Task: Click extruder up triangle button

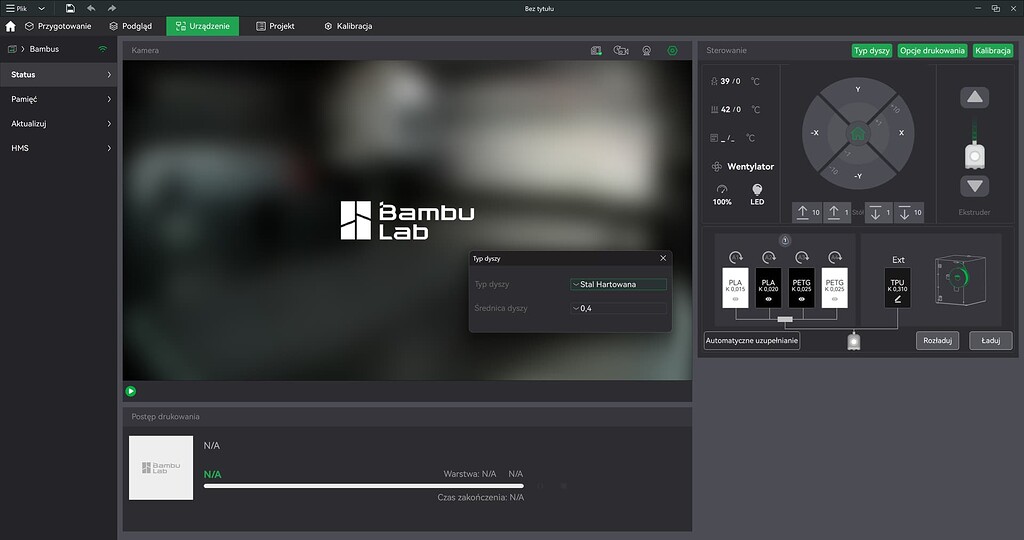Action: click(974, 97)
